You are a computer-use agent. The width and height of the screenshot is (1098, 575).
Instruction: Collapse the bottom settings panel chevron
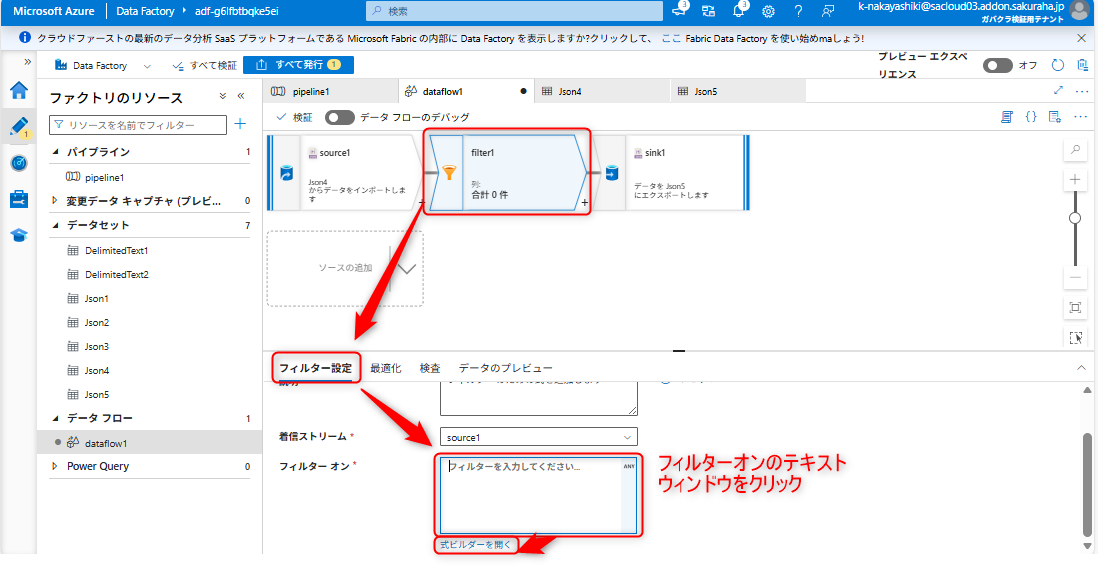(x=1081, y=368)
